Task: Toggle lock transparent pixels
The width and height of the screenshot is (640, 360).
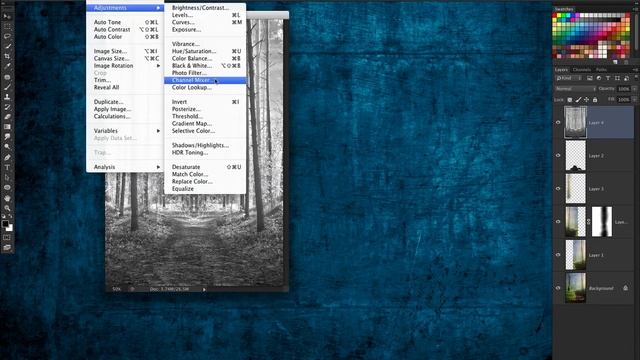Action: (570, 100)
